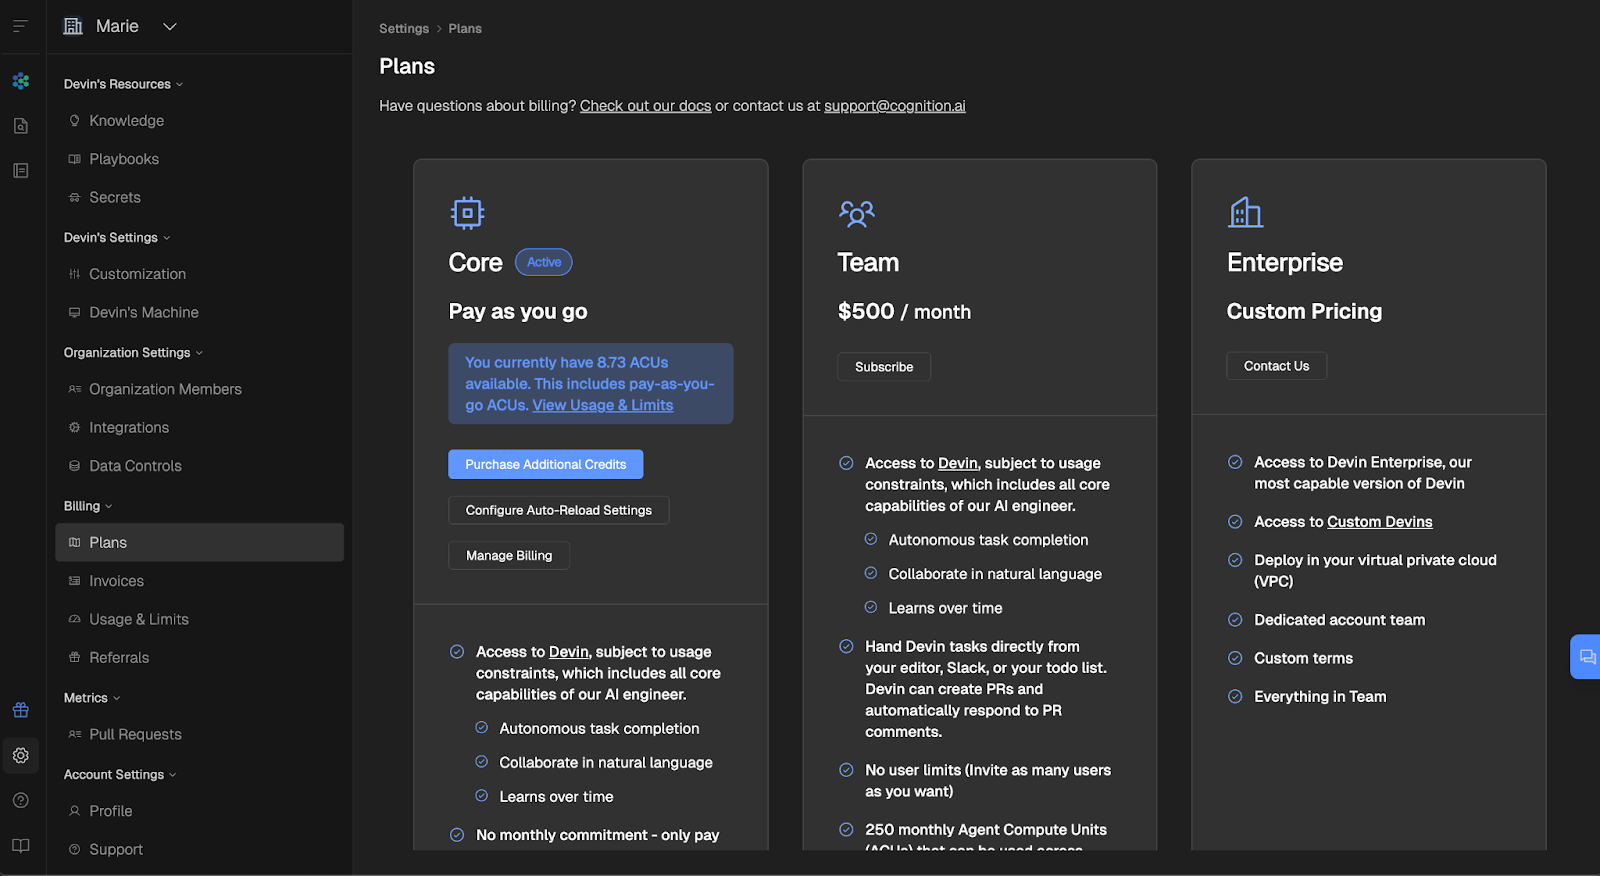This screenshot has width=1600, height=876.
Task: Click the gift icon beside Referrals
Action: tap(74, 657)
